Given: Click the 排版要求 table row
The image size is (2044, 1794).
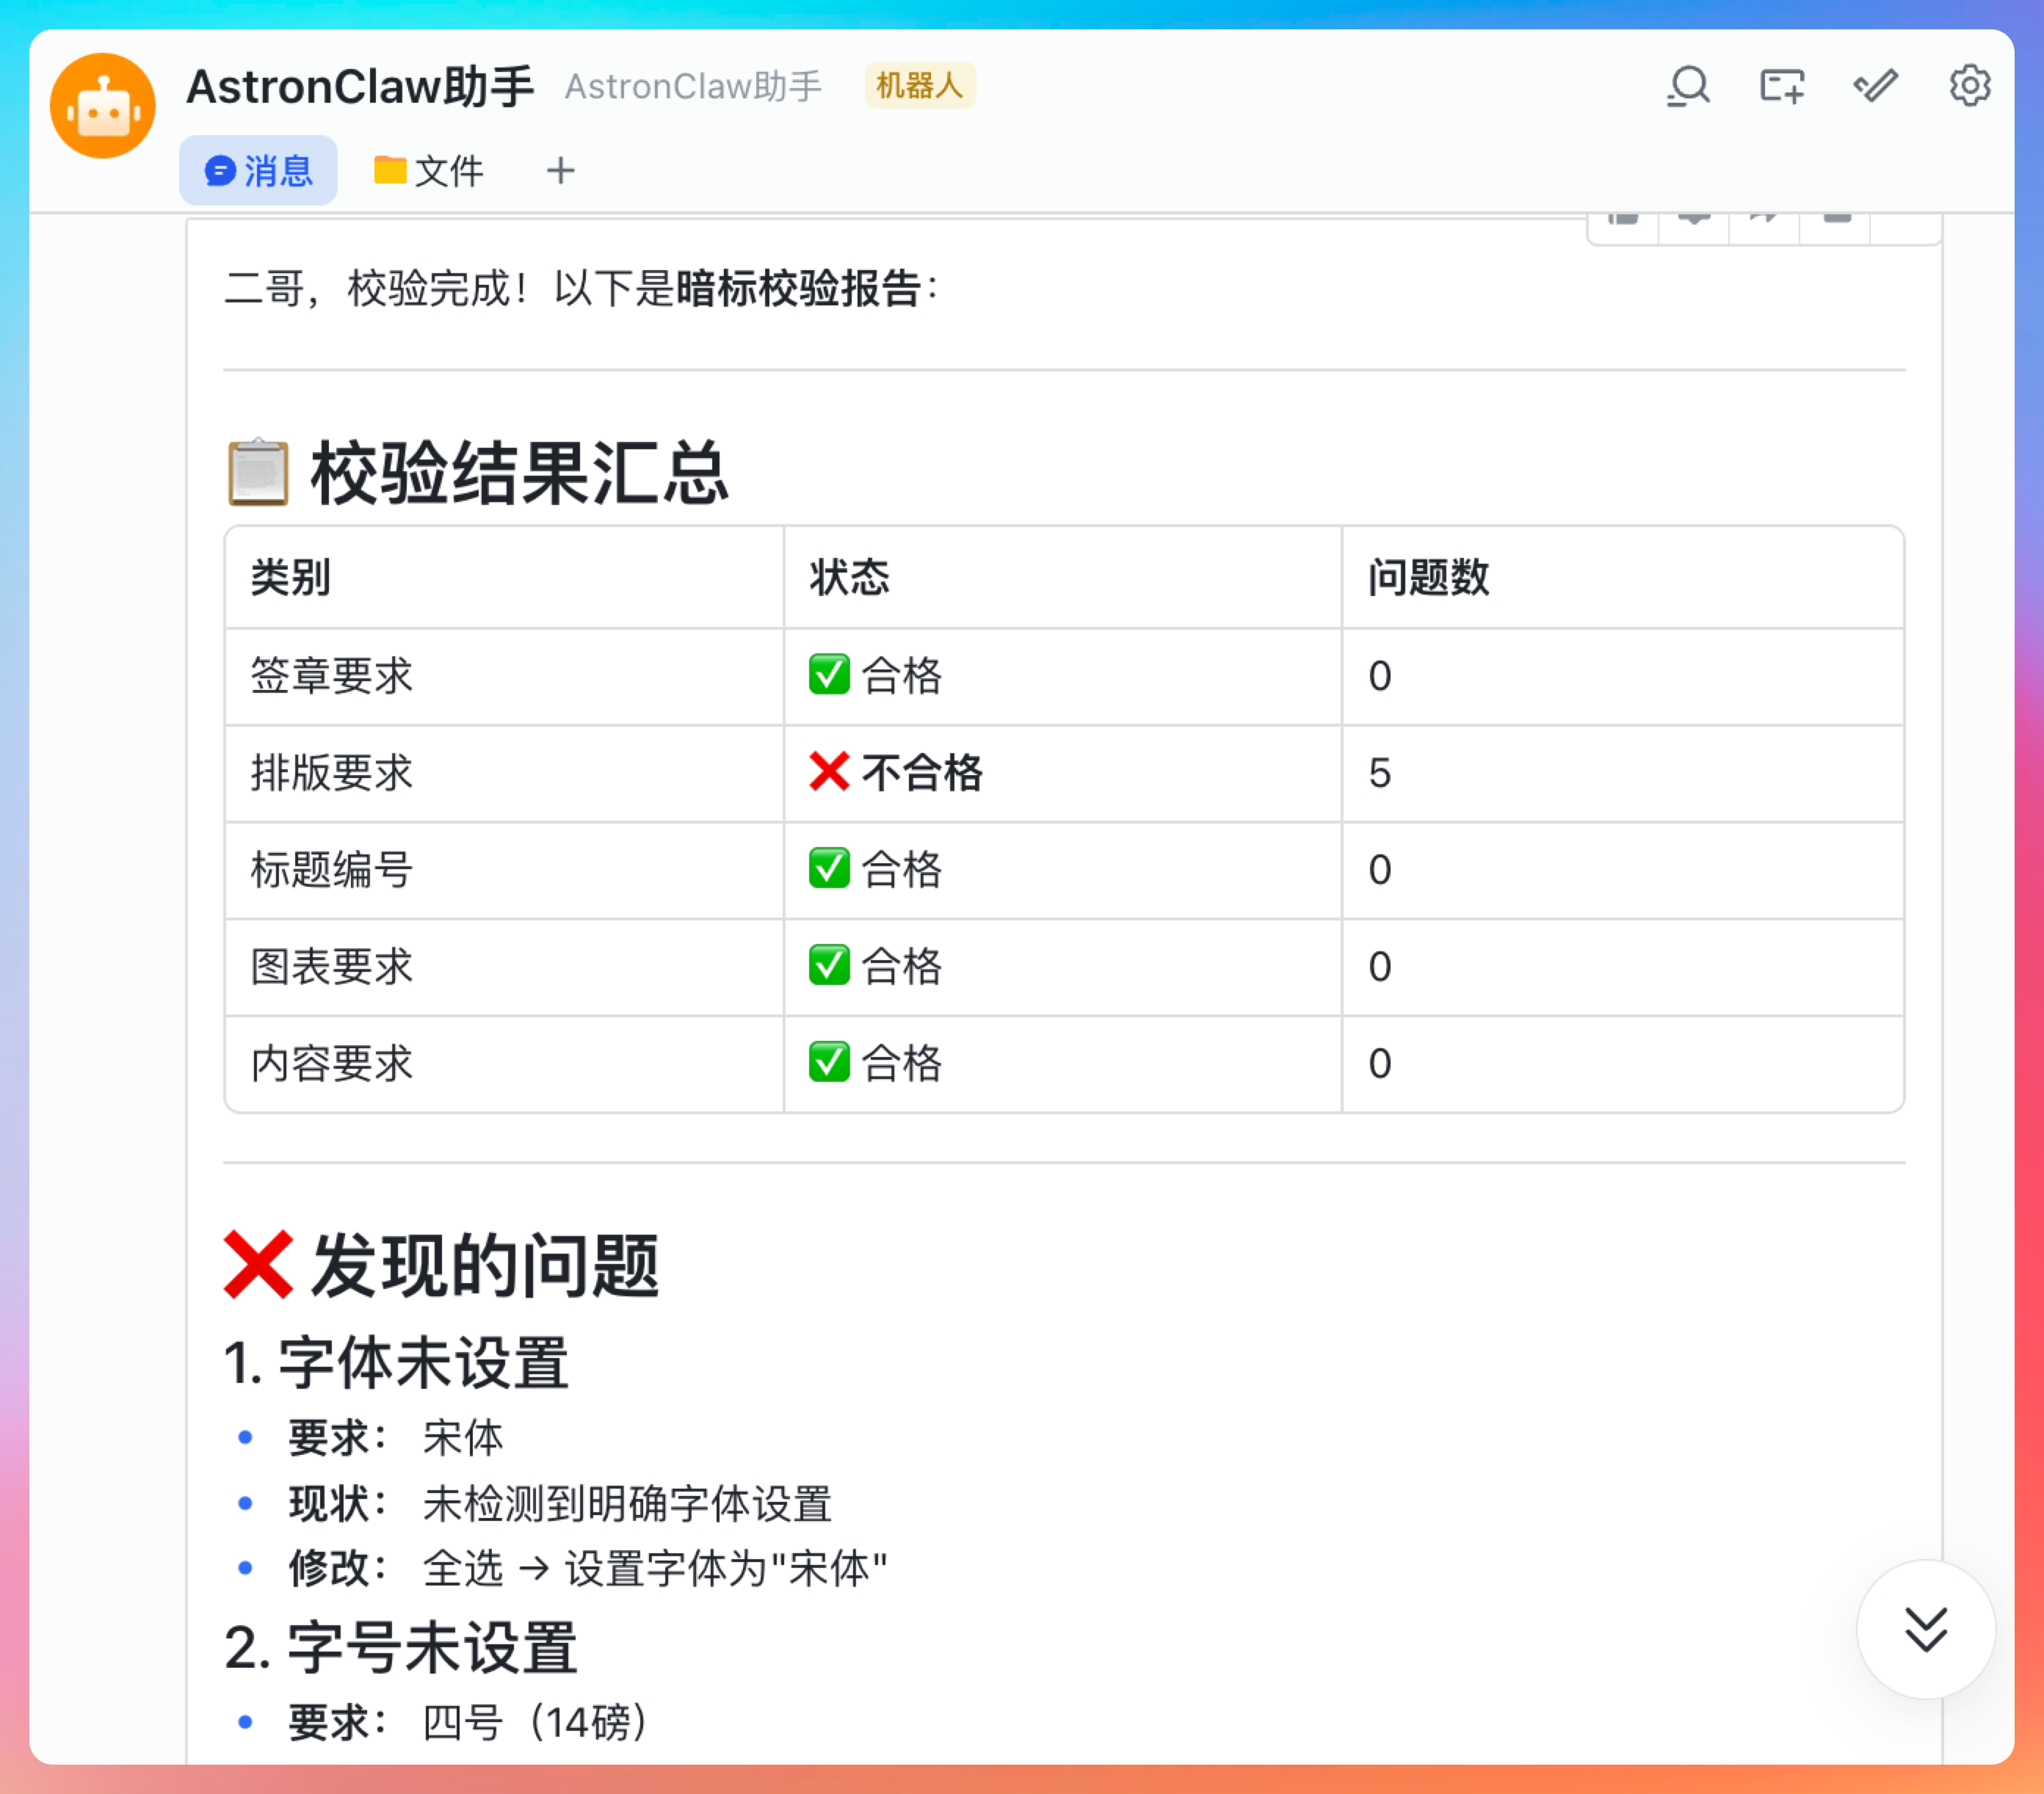Looking at the screenshot, I should [332, 773].
